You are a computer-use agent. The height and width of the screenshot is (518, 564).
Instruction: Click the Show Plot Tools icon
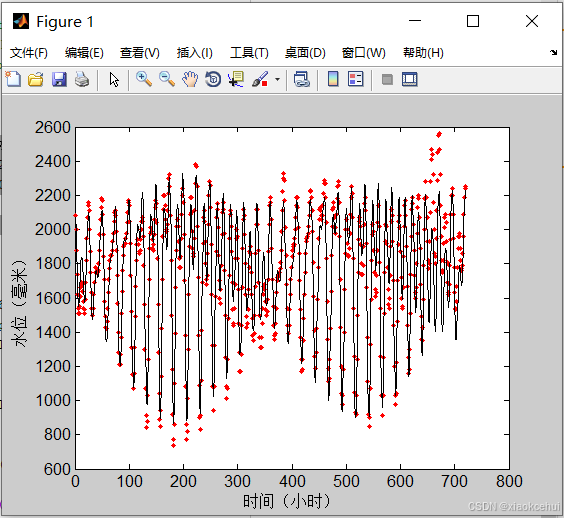click(x=410, y=79)
